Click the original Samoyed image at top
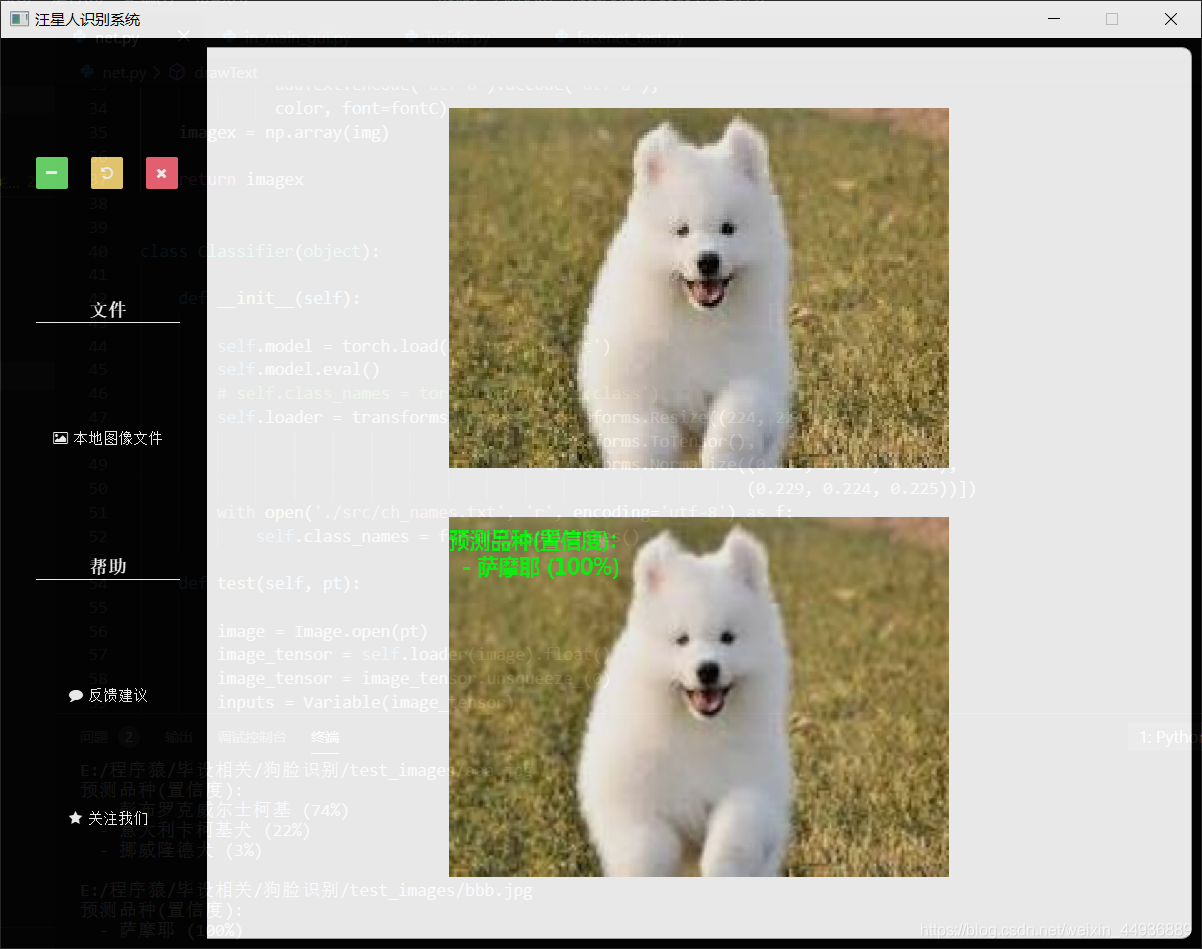This screenshot has width=1202, height=949. click(x=699, y=288)
